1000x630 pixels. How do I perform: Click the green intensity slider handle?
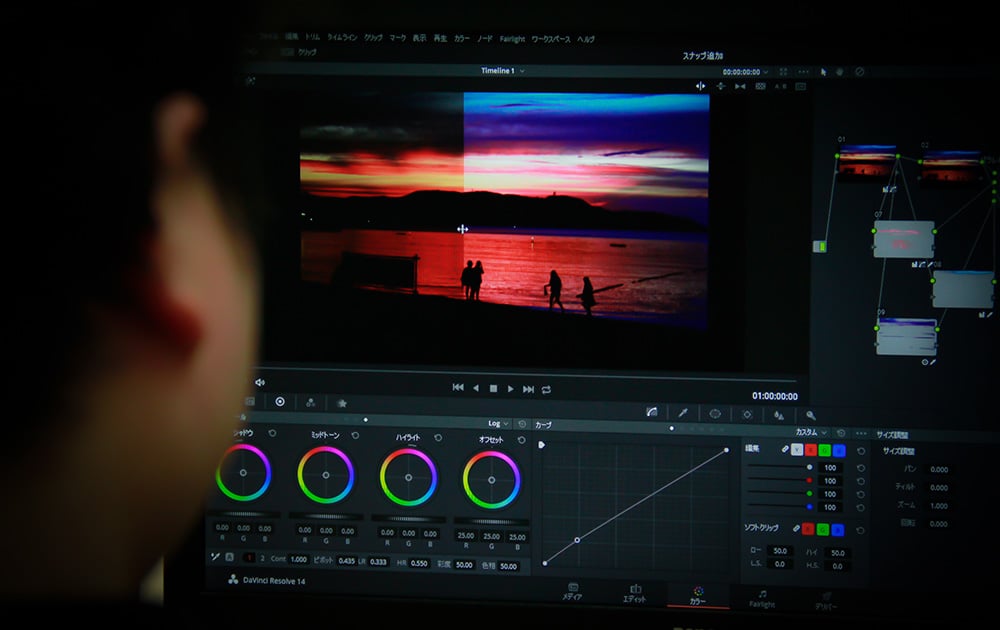coord(809,494)
